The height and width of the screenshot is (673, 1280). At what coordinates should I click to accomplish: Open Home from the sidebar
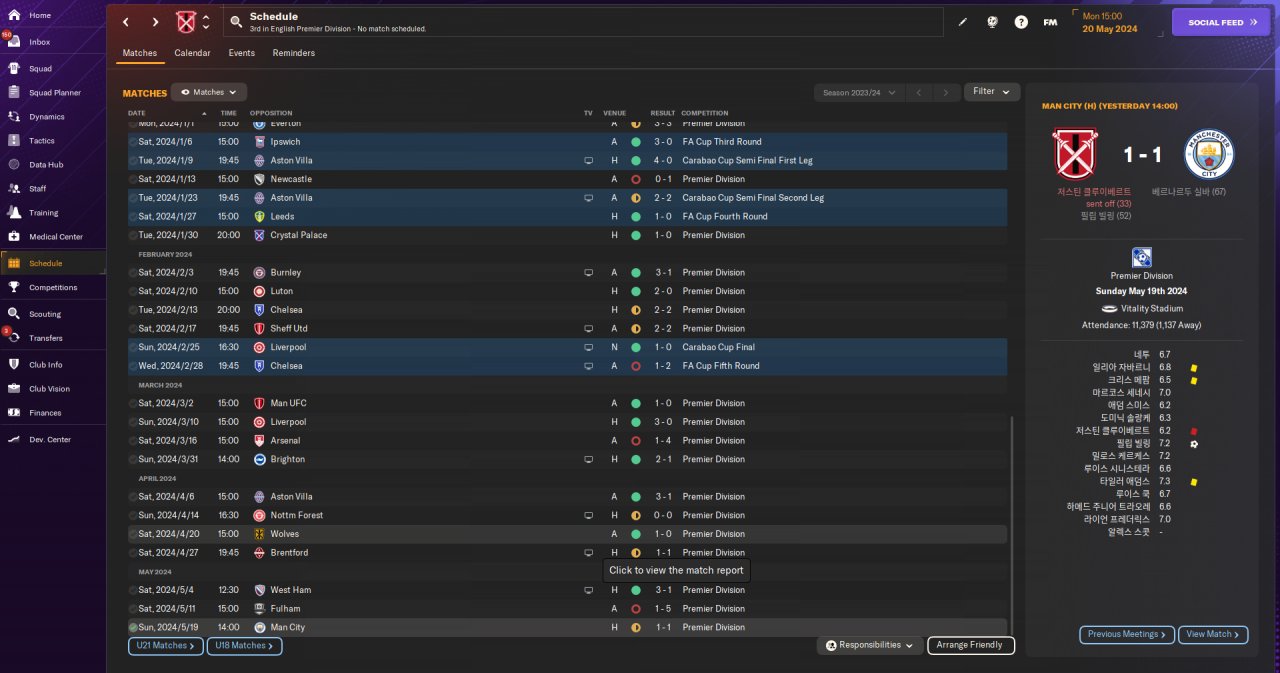[x=40, y=16]
